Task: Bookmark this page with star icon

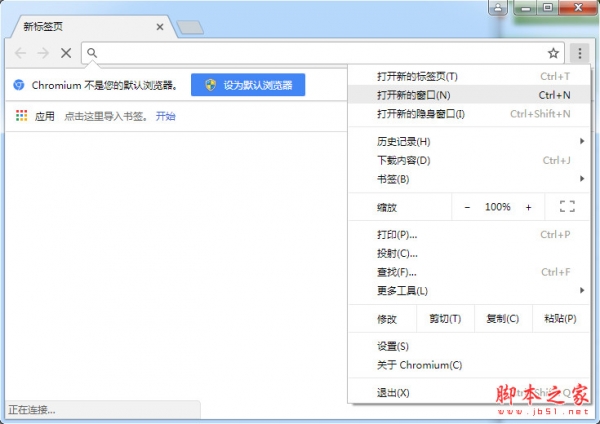Action: (x=553, y=53)
